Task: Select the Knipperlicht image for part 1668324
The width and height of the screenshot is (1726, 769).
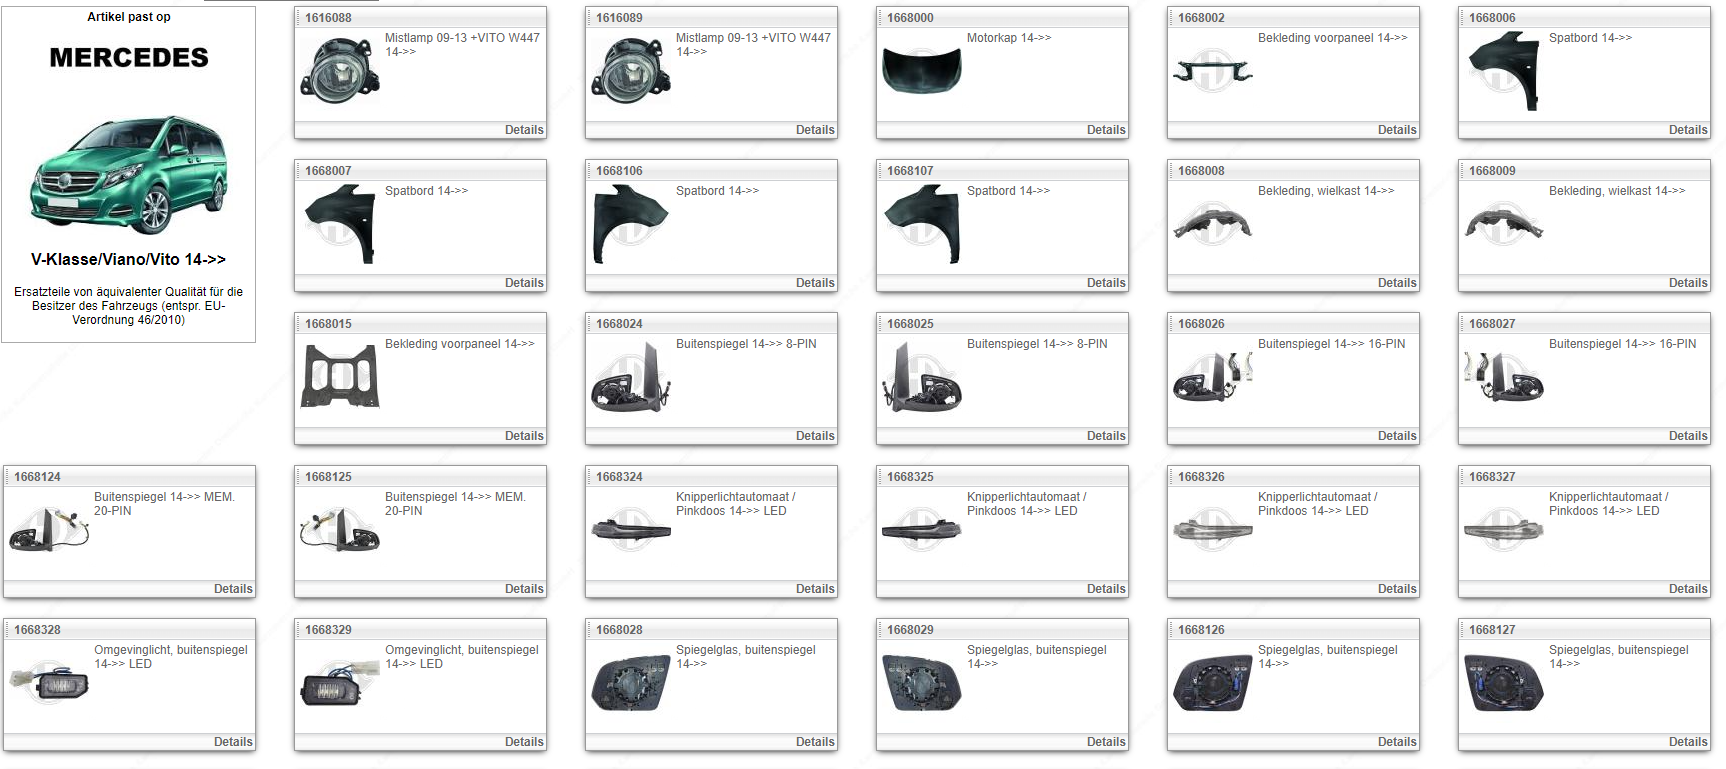Action: [631, 530]
